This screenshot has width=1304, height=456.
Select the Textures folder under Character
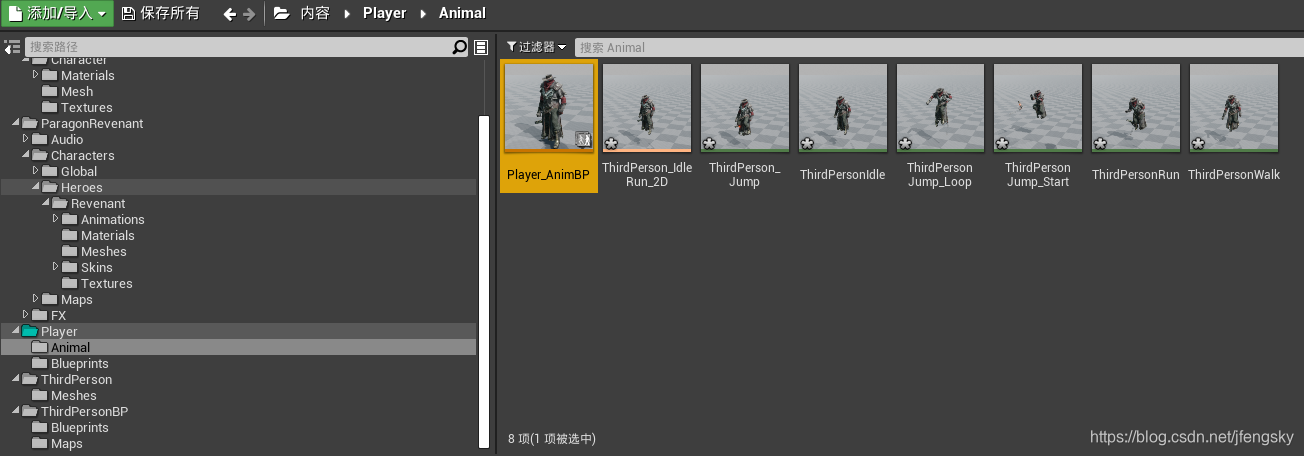(86, 108)
